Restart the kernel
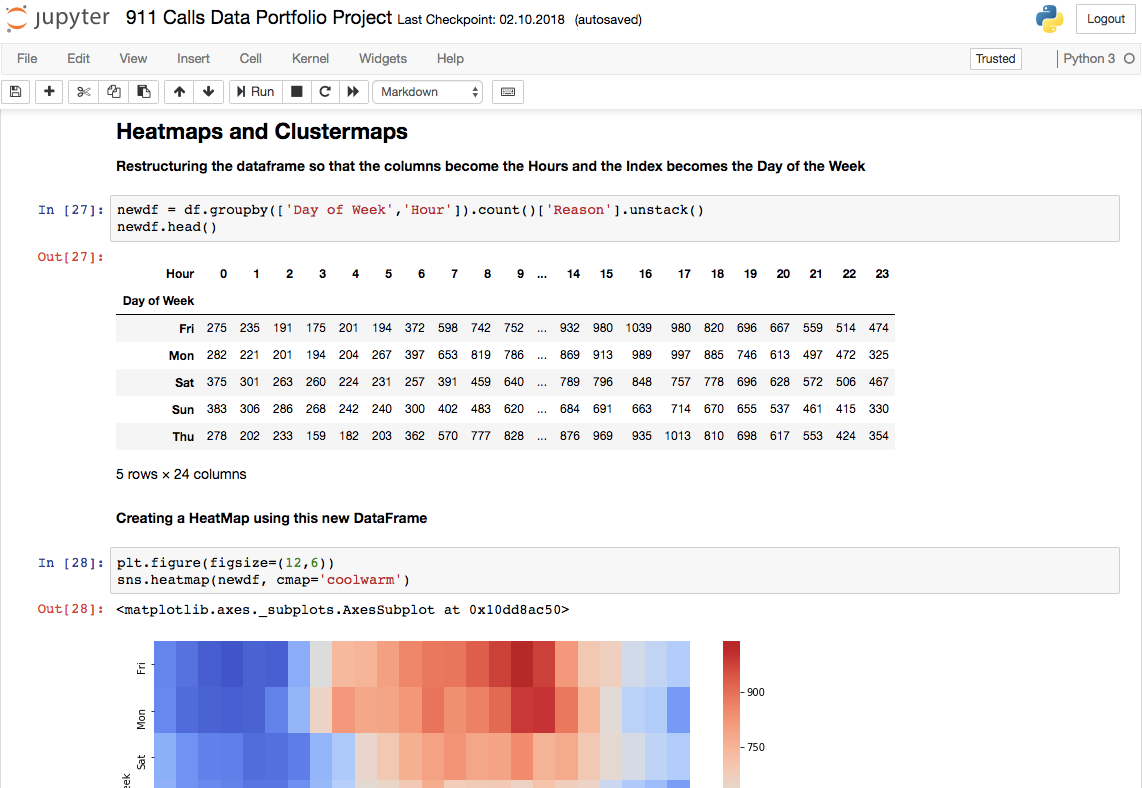 pyautogui.click(x=325, y=91)
